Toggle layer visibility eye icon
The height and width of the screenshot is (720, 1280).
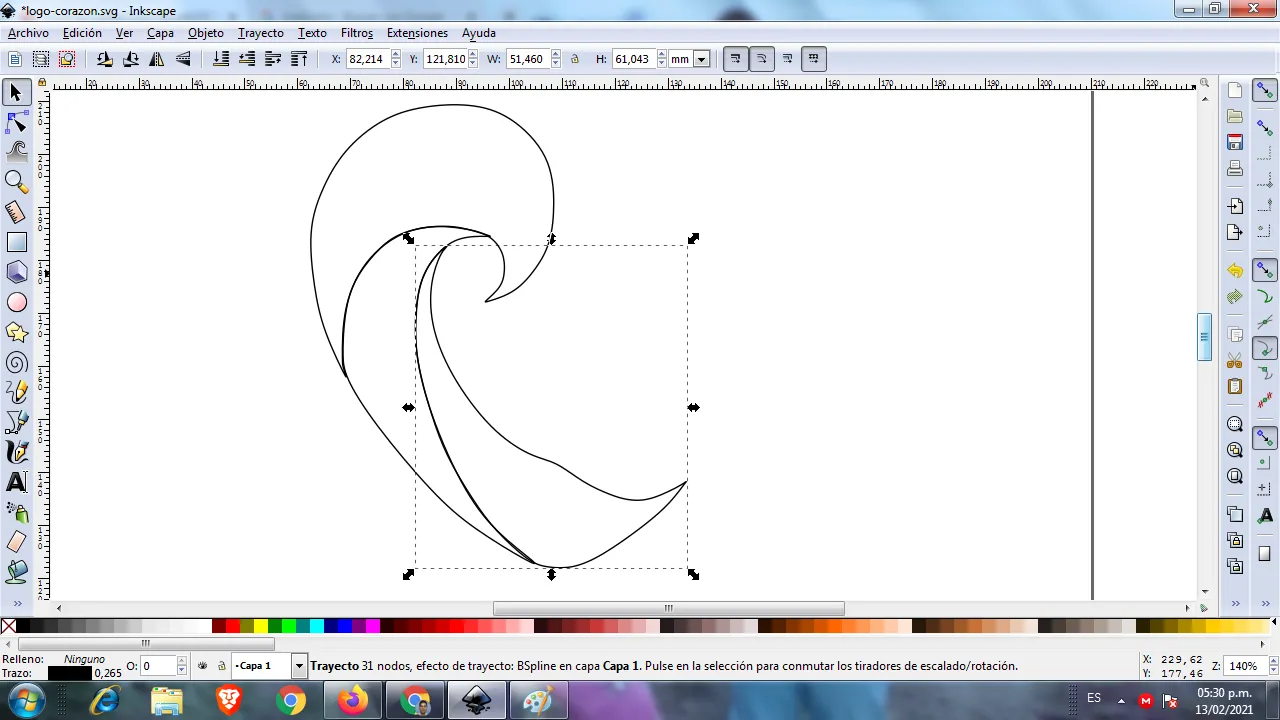point(203,666)
